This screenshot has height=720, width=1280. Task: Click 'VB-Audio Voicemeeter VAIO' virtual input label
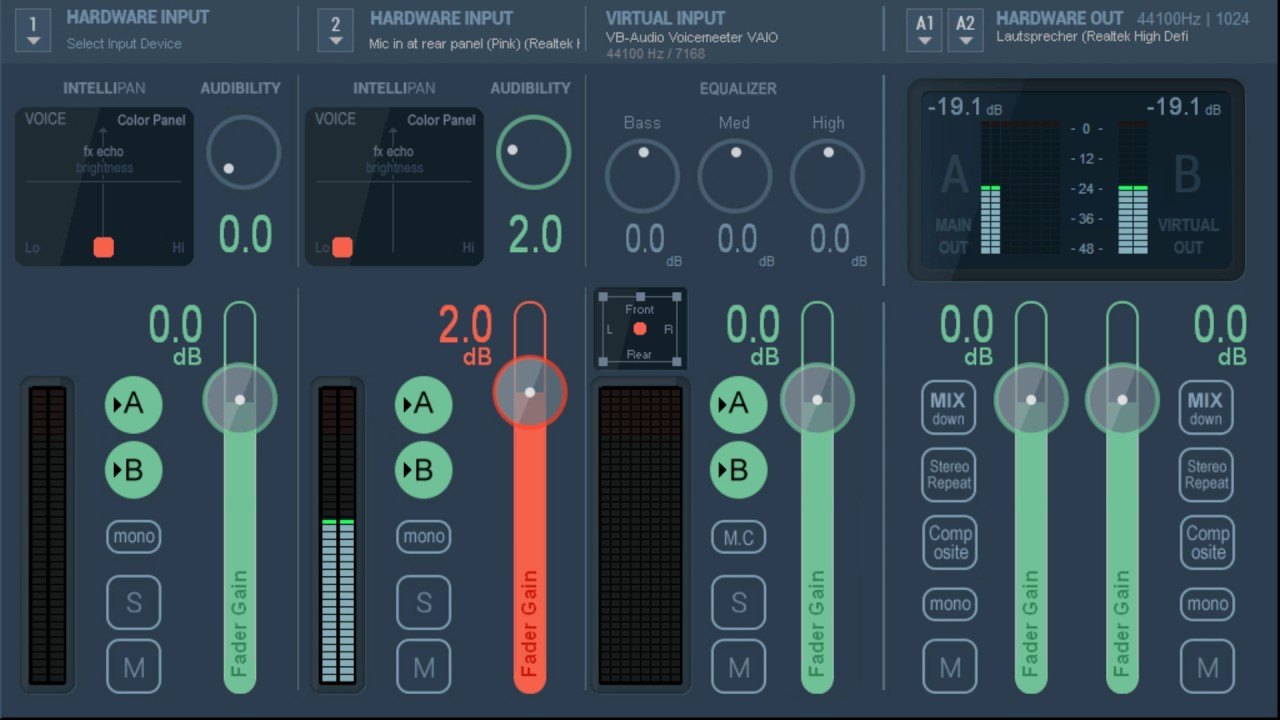point(692,38)
